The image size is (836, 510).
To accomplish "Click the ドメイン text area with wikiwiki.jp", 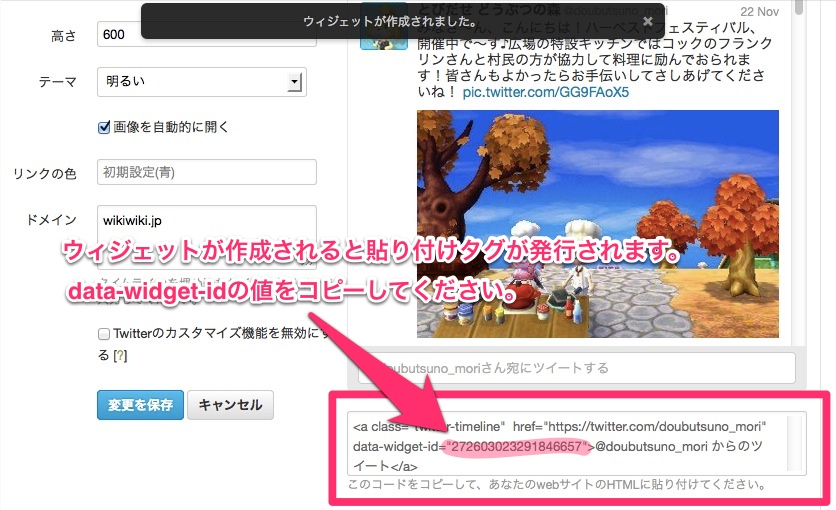I will (x=207, y=237).
